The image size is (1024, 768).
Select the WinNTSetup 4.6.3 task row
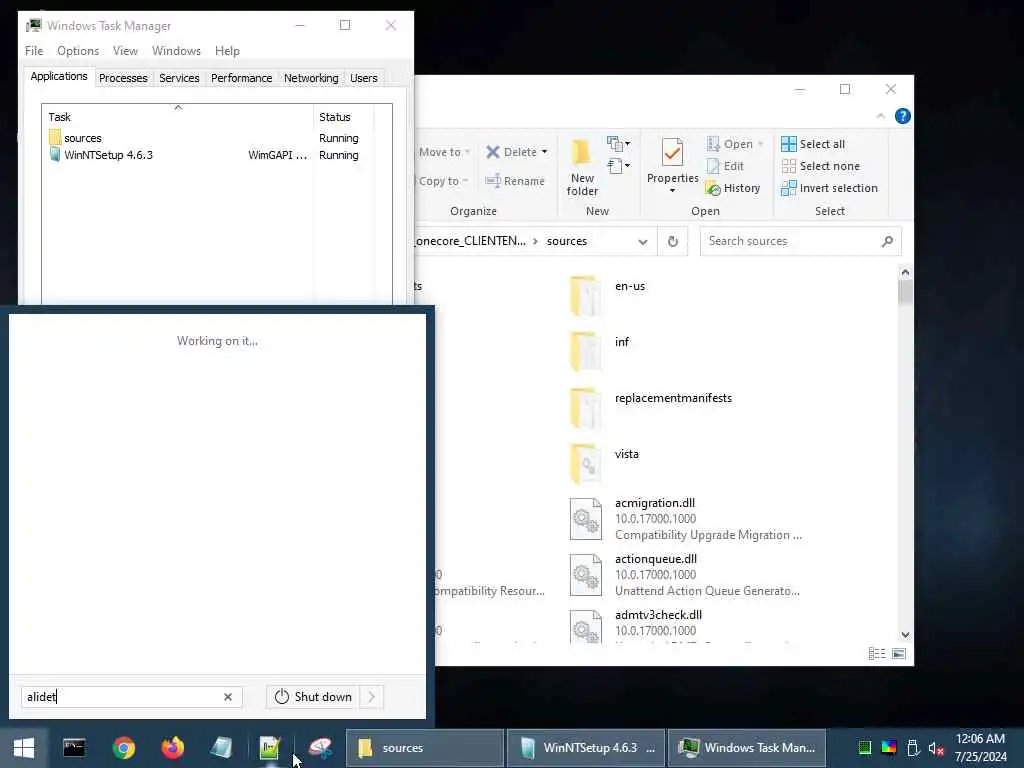(x=209, y=155)
